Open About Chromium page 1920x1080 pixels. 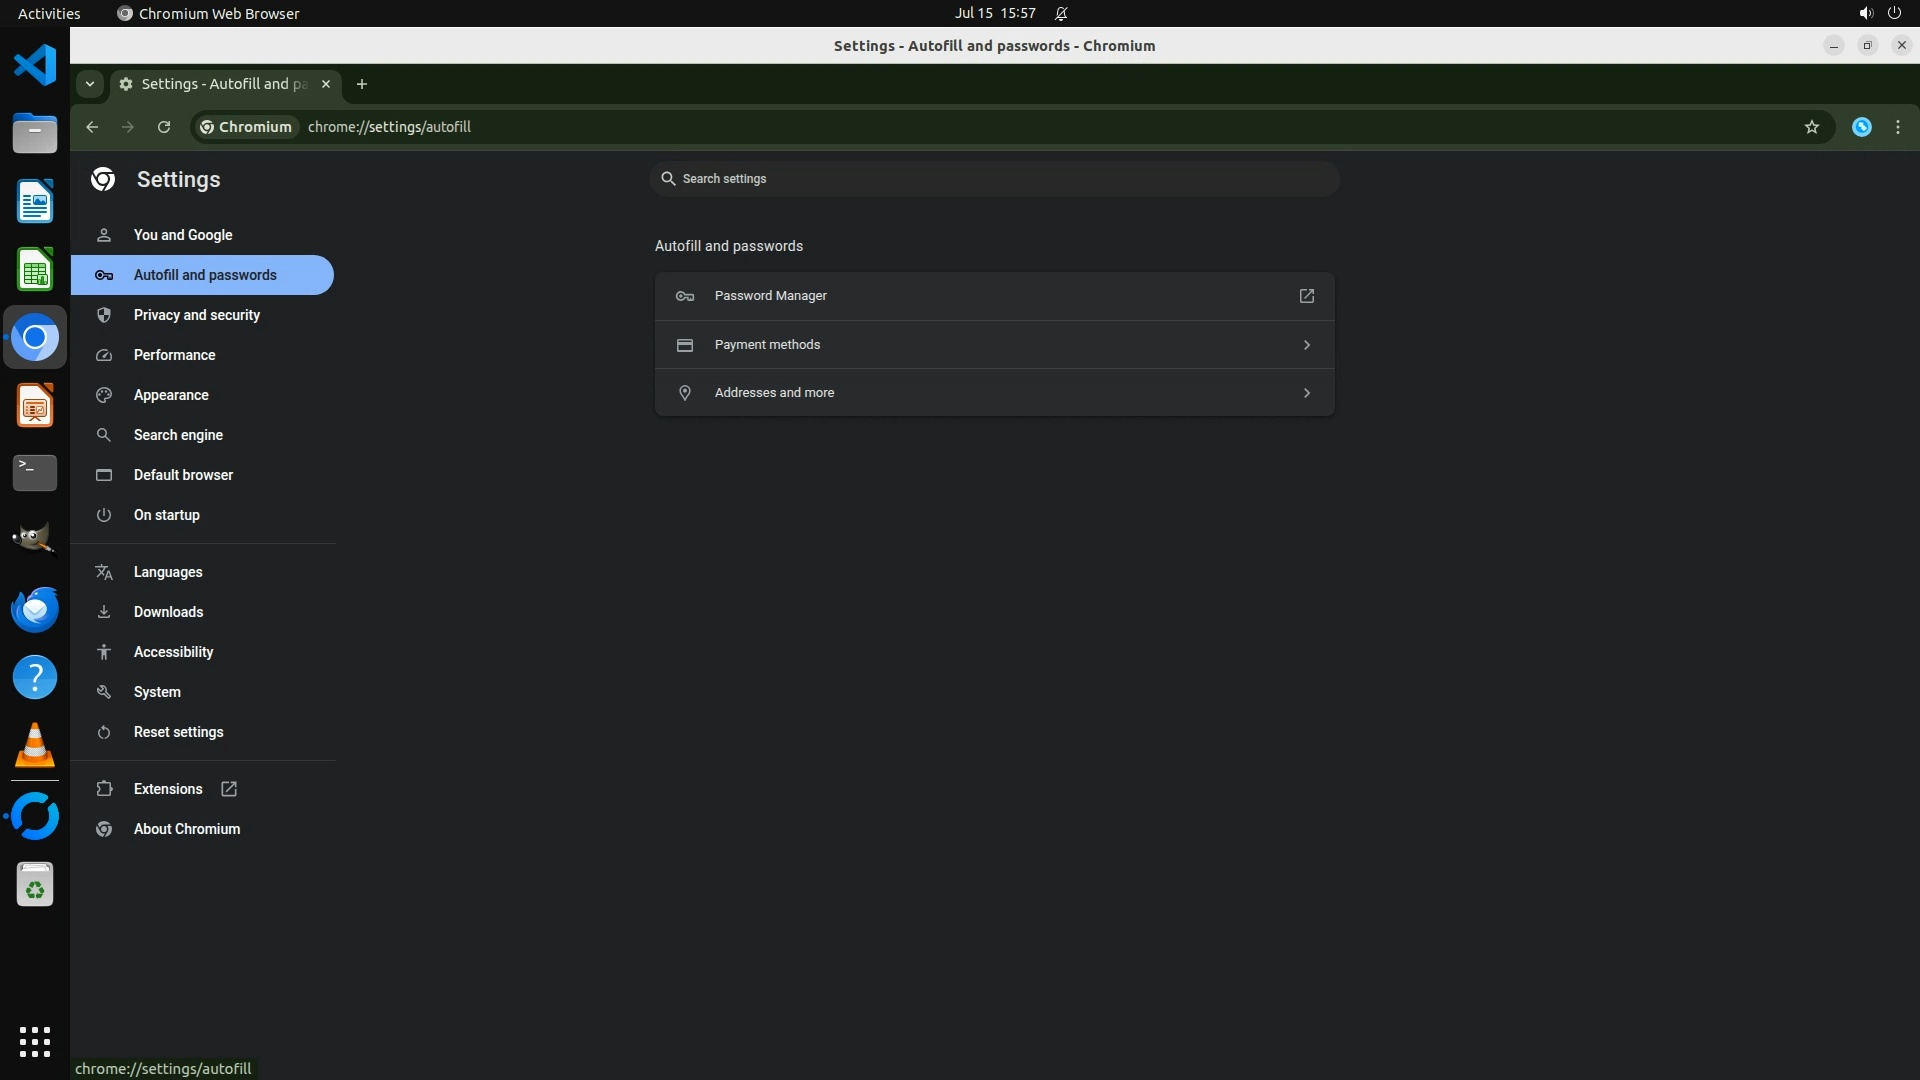click(x=187, y=829)
